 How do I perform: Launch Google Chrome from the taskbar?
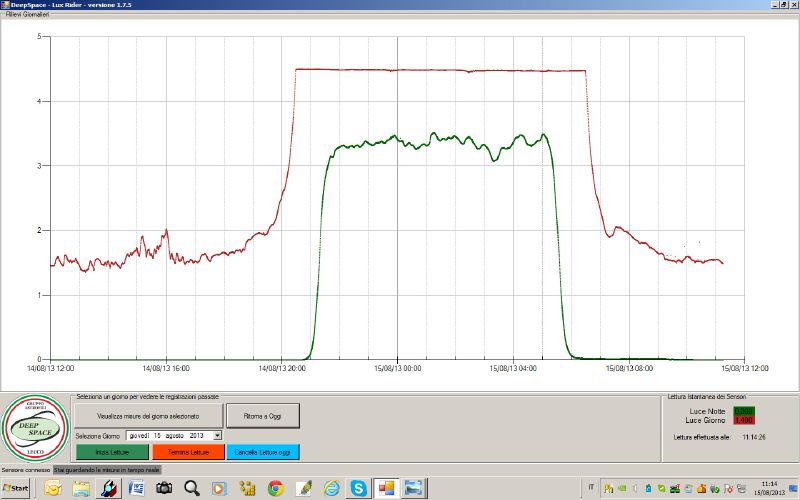(x=276, y=488)
